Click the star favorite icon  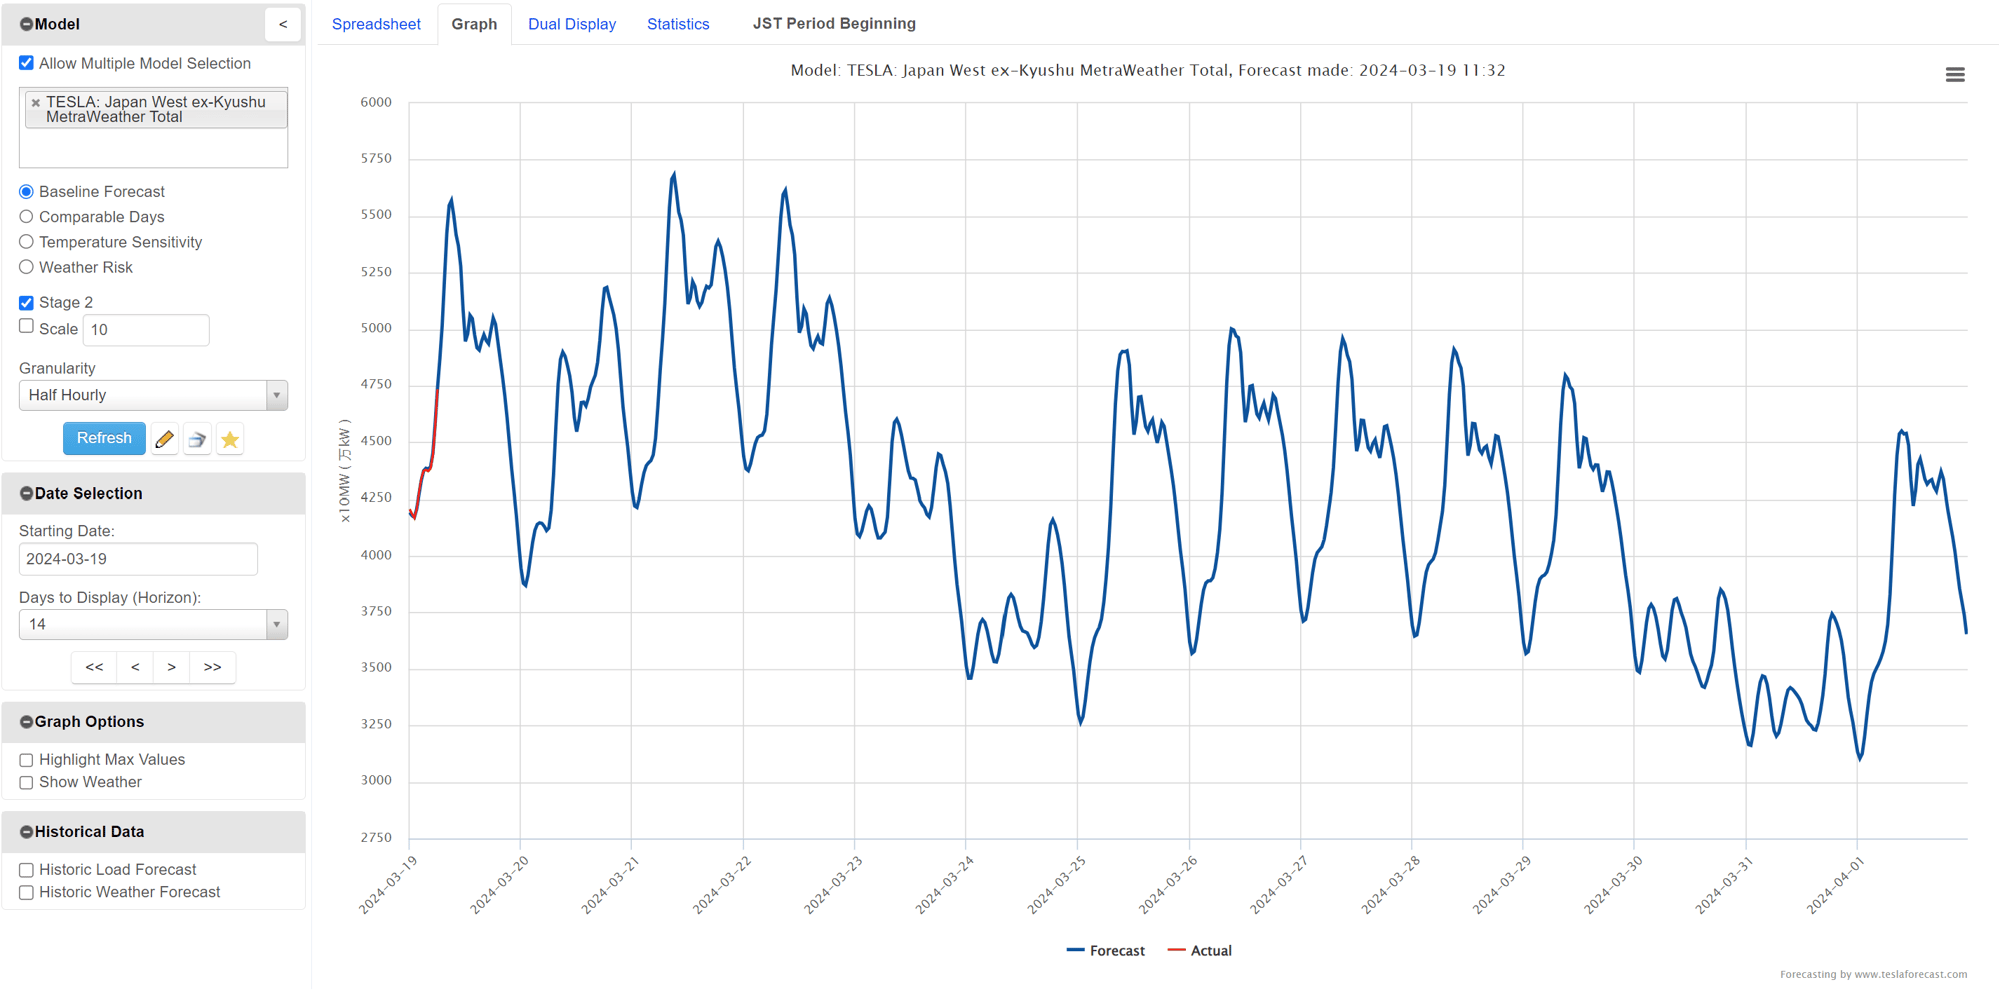tap(230, 439)
